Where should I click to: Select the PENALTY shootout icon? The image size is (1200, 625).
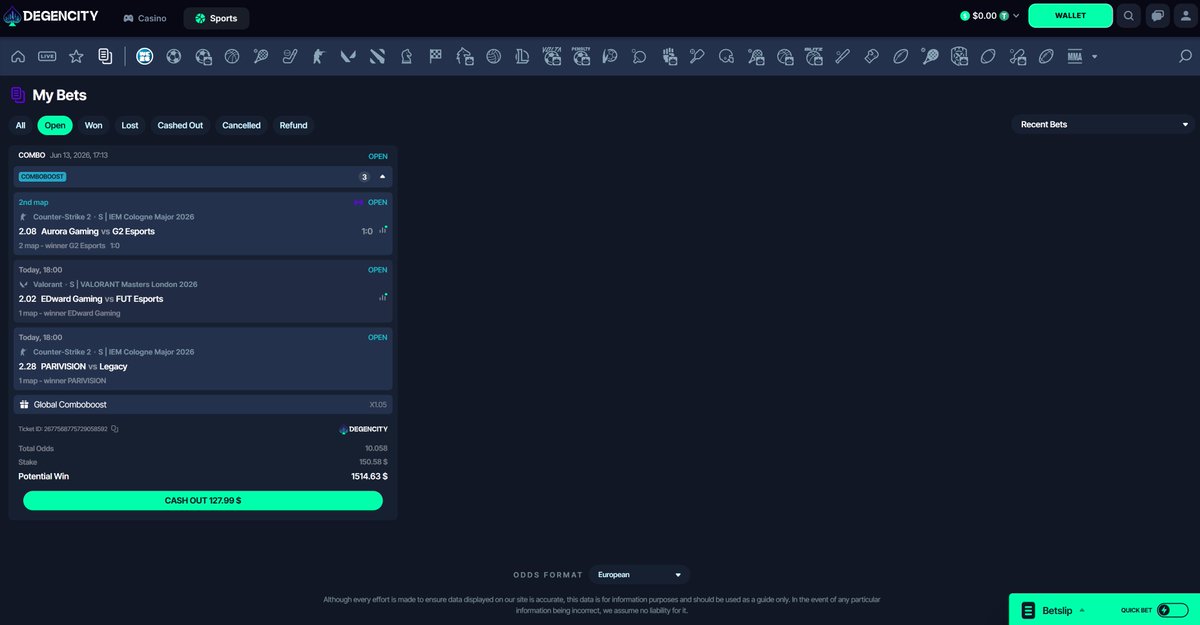pyautogui.click(x=581, y=57)
